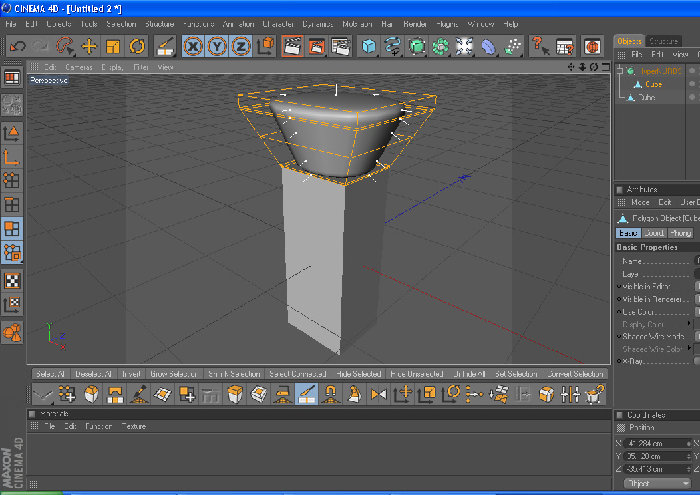The width and height of the screenshot is (700, 495).
Task: Edit the Y position value field
Action: (x=656, y=456)
